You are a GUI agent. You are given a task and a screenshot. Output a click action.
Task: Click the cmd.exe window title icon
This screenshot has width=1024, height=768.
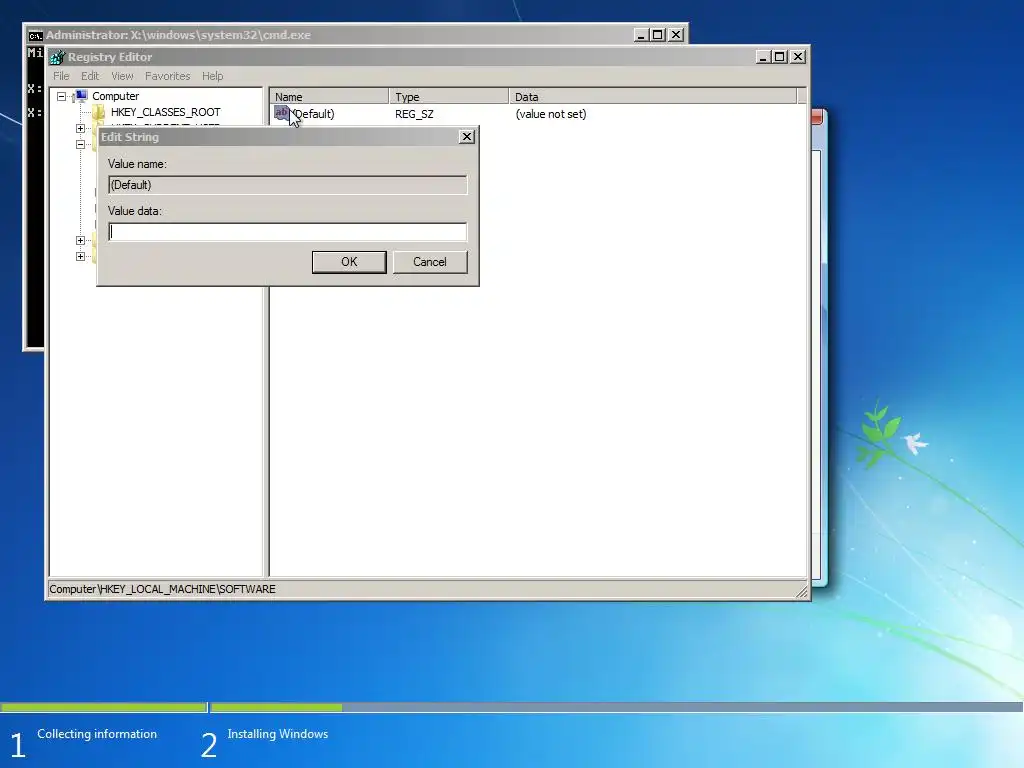tap(35, 35)
